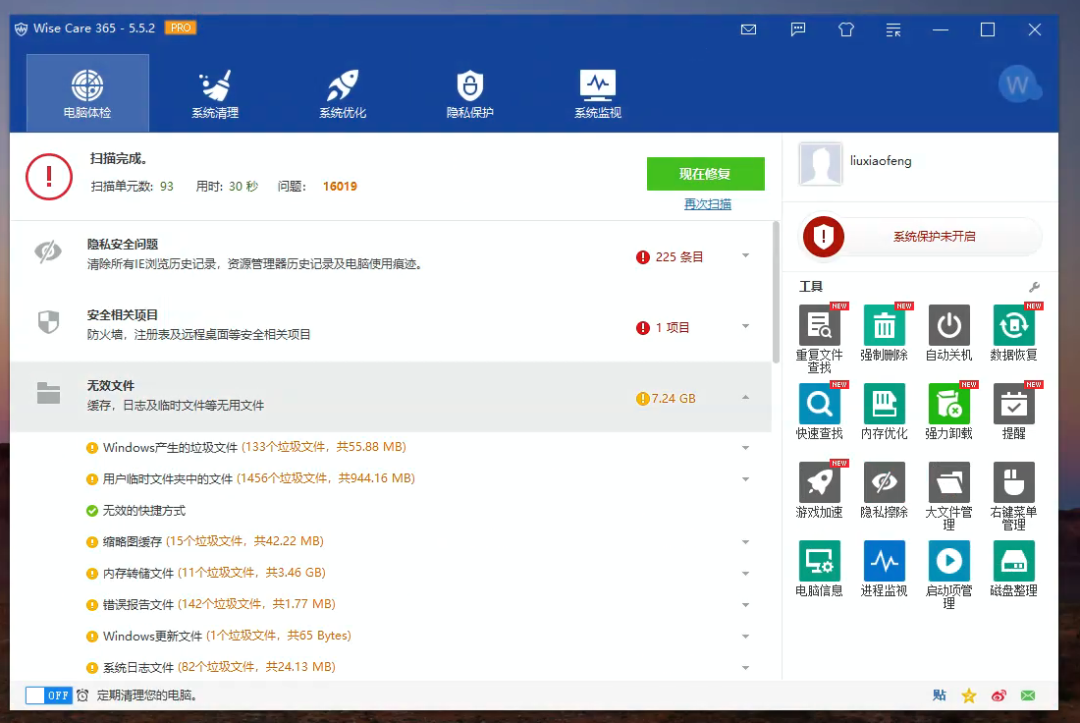Enable system protection 系统保护未开启 toggle
This screenshot has height=723, width=1080.
[922, 236]
